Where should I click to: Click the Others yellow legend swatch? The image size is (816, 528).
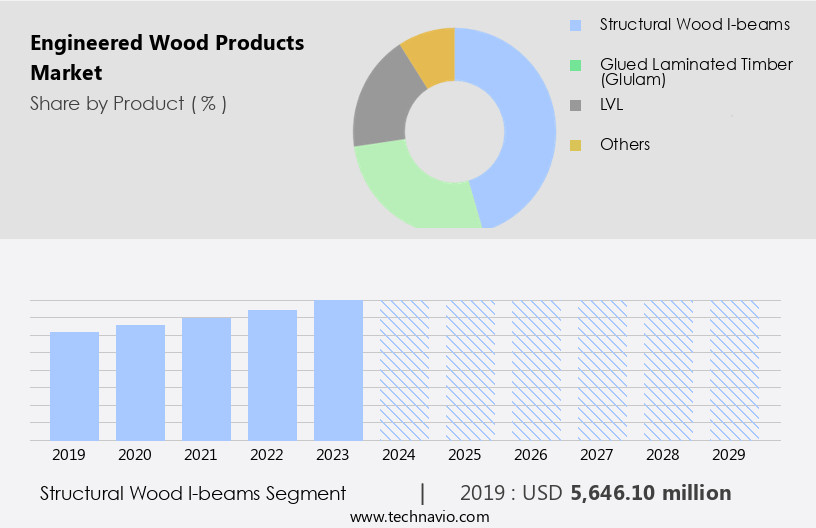[x=575, y=145]
